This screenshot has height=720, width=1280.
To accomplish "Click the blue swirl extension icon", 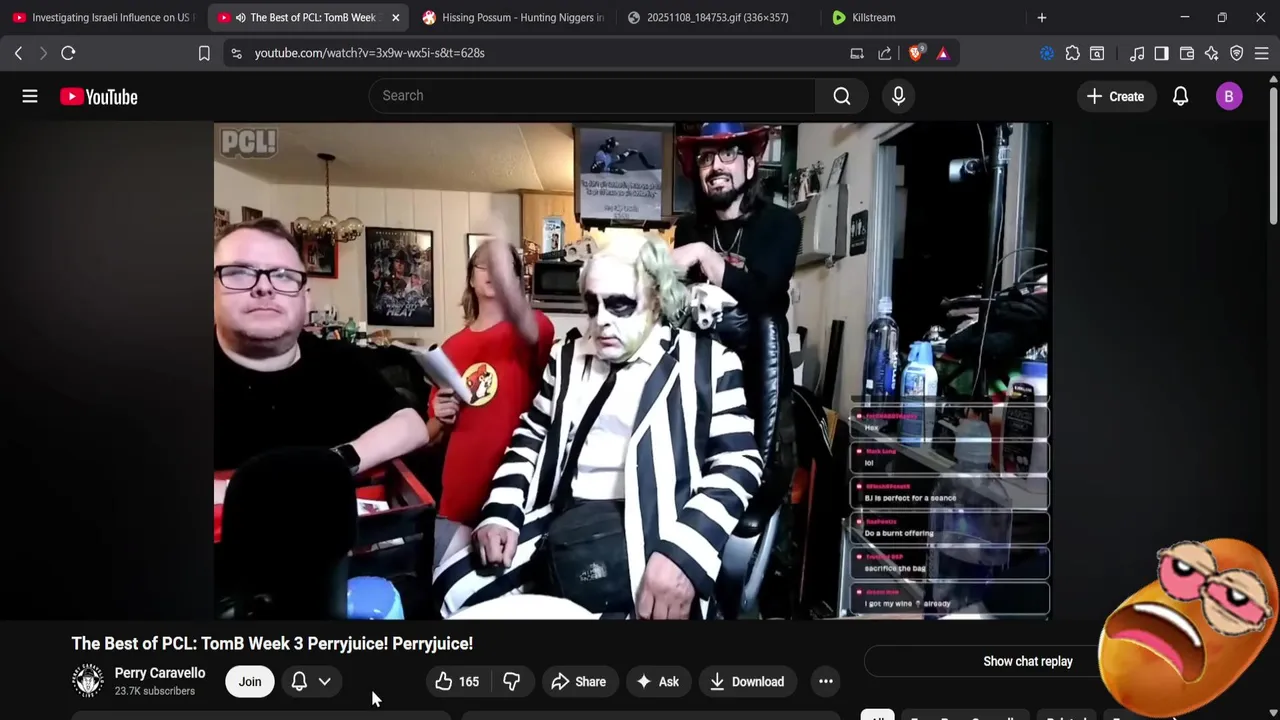I will [x=1047, y=53].
